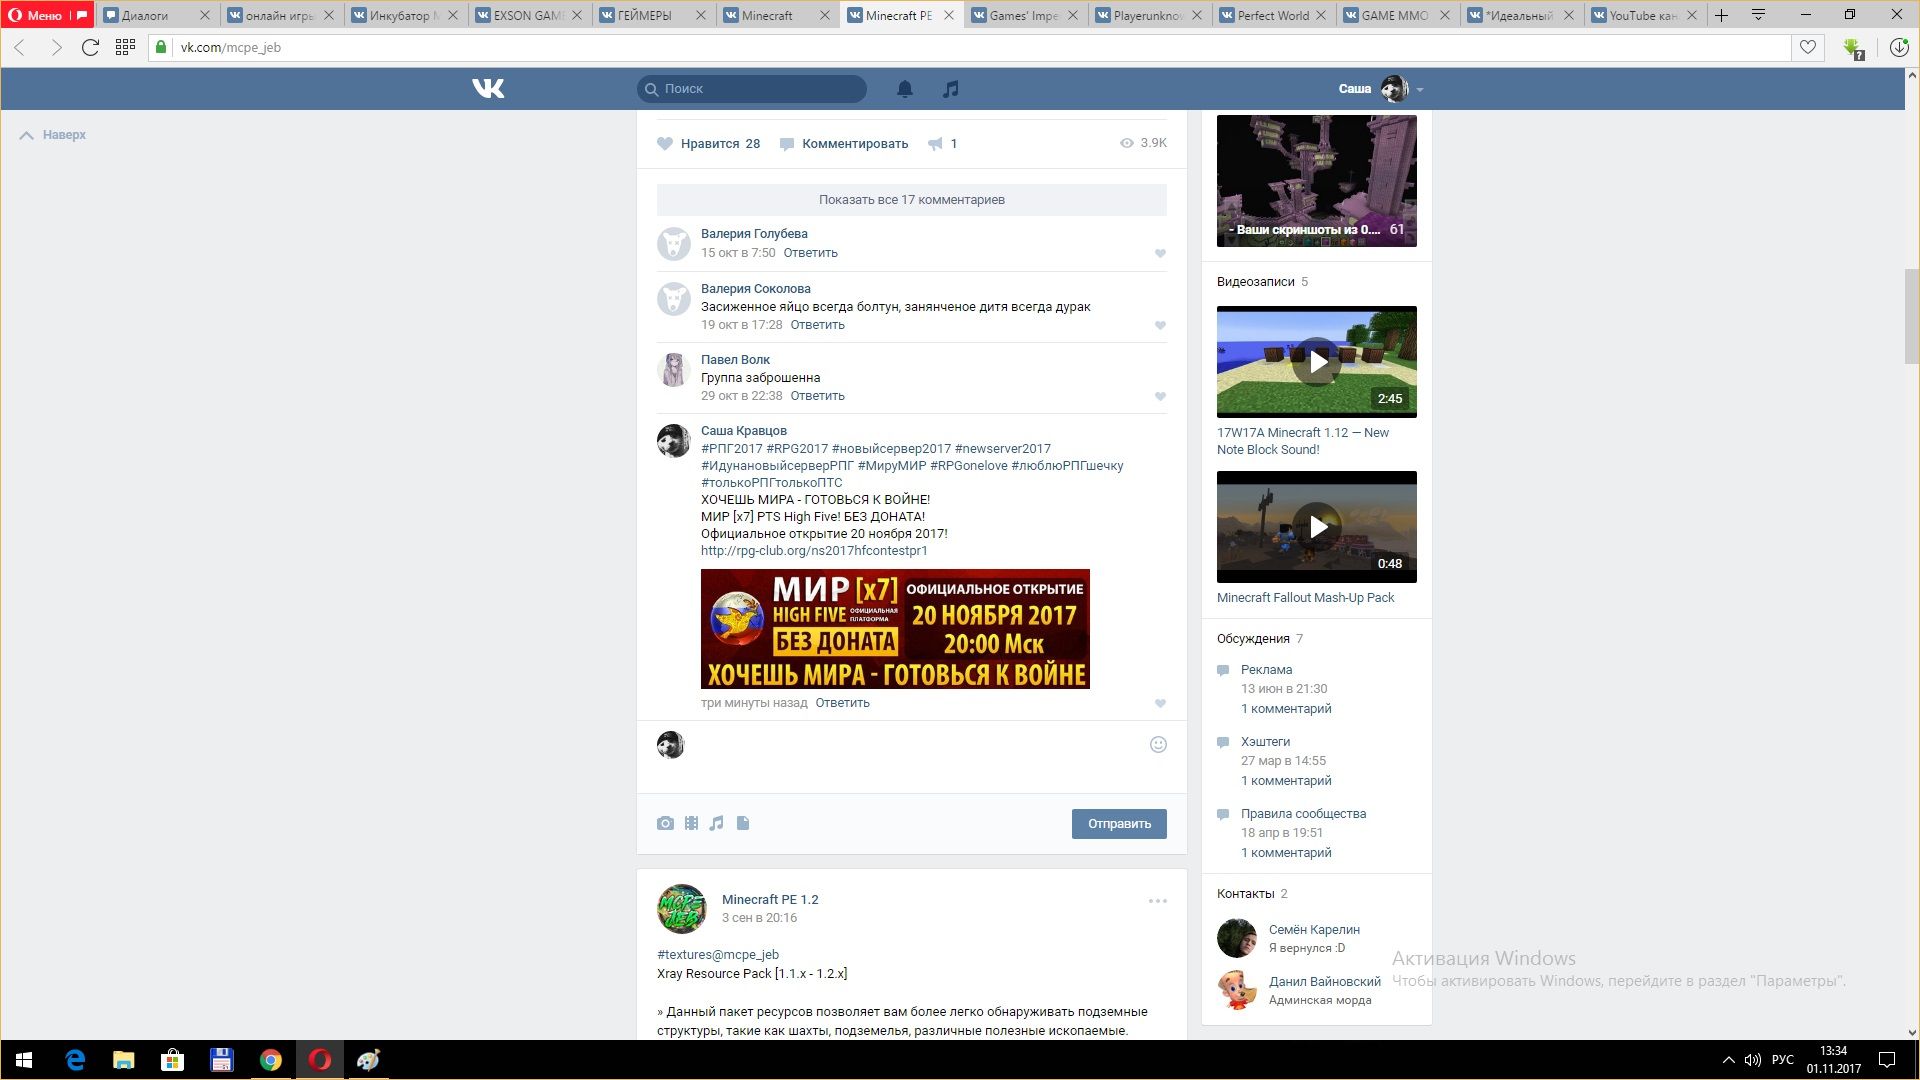
Task: Play the 17W17A Minecraft 1.12 video
Action: click(1316, 362)
